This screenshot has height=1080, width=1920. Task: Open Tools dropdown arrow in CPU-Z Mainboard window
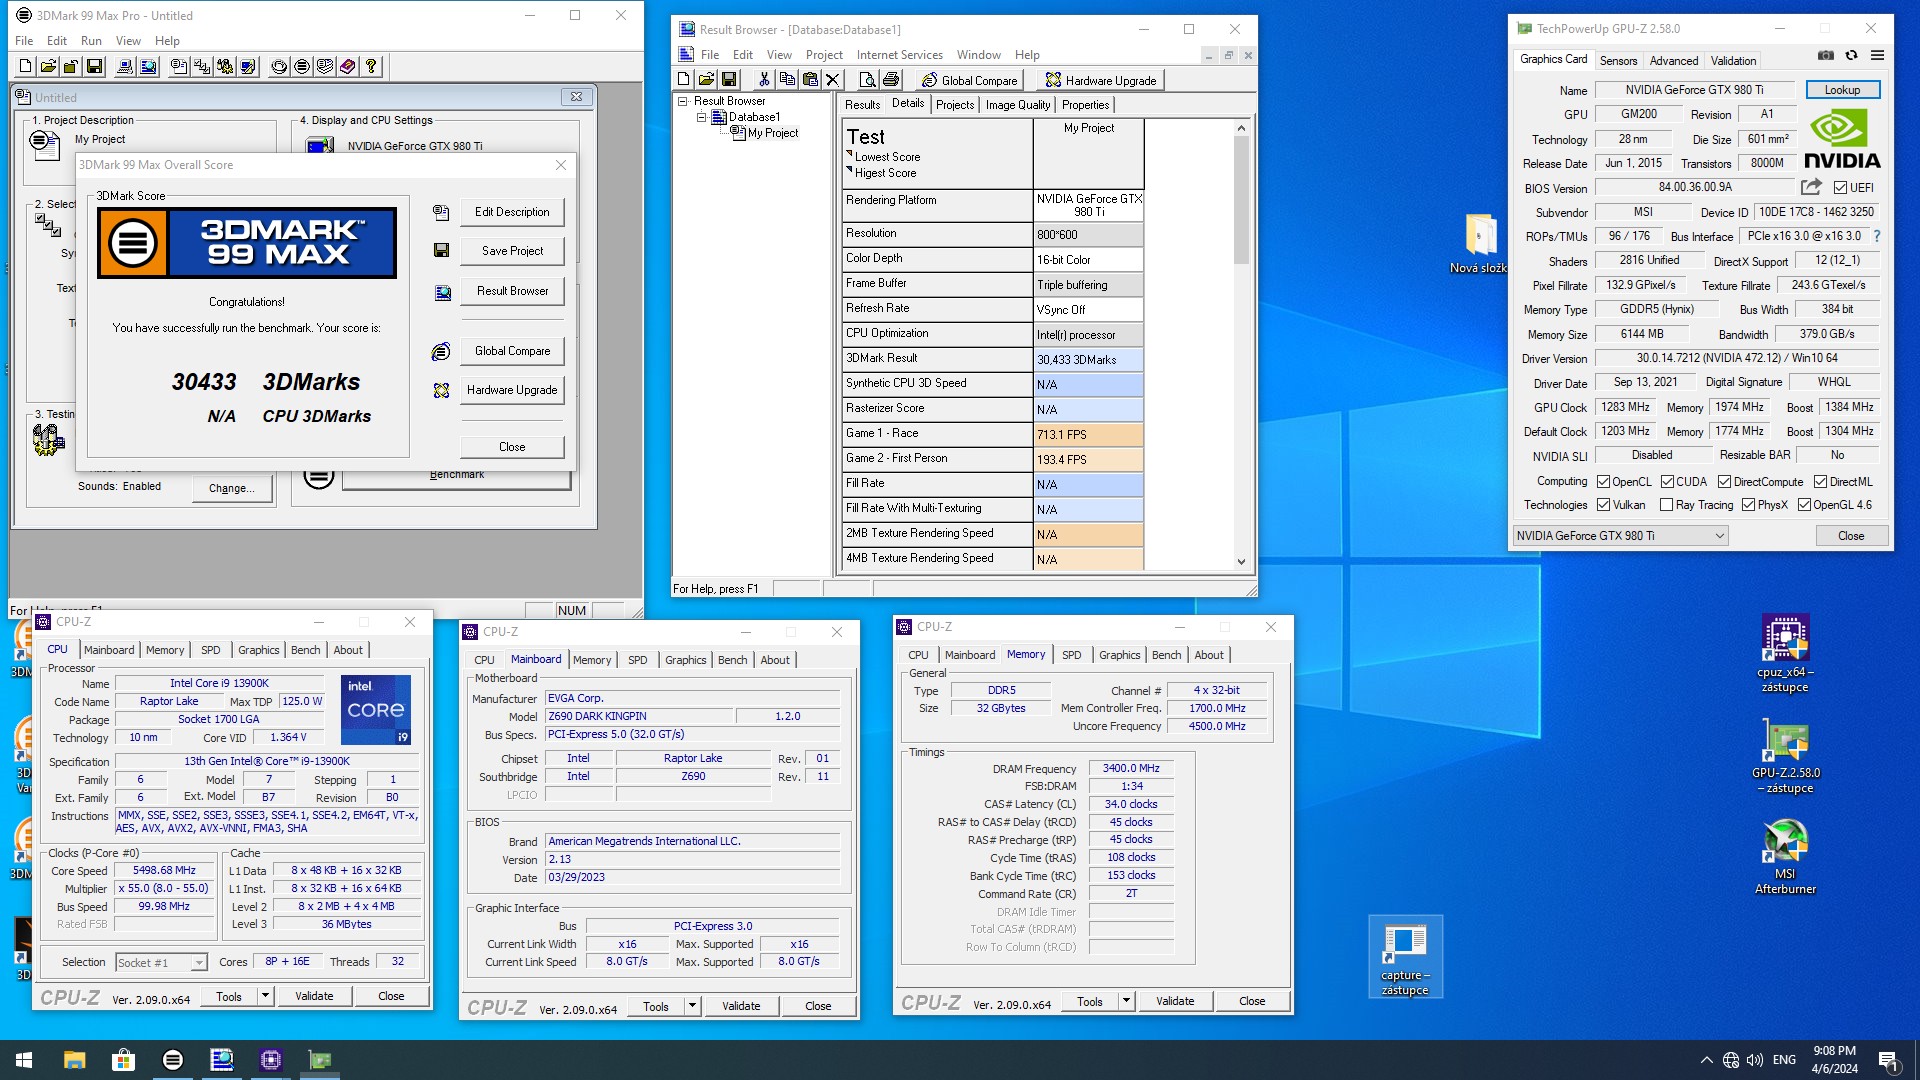692,1007
